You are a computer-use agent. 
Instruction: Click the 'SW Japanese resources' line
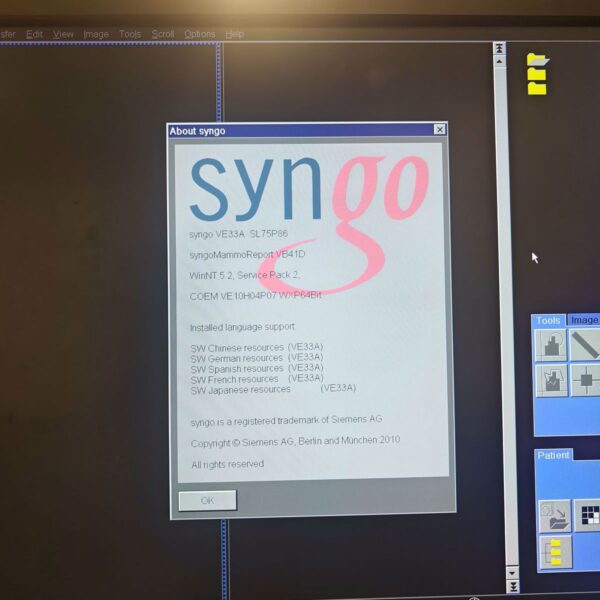273,389
